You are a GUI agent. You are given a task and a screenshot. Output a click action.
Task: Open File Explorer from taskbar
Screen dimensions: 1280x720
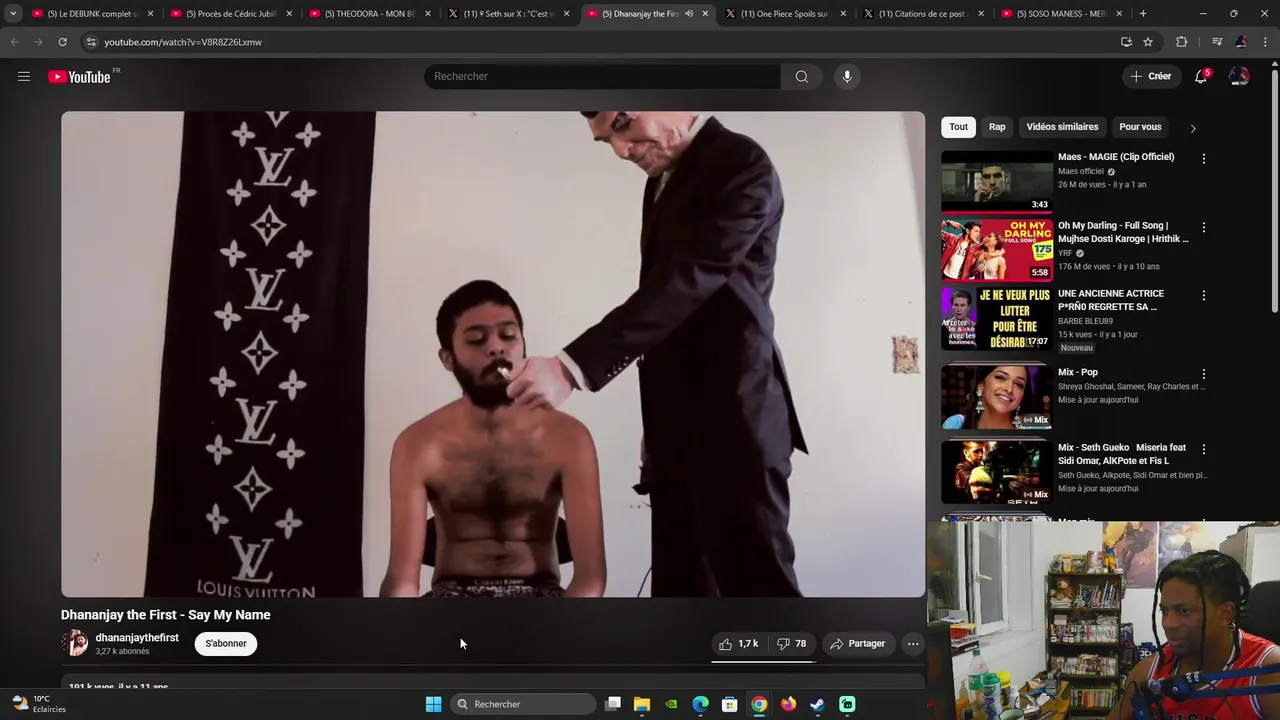642,704
